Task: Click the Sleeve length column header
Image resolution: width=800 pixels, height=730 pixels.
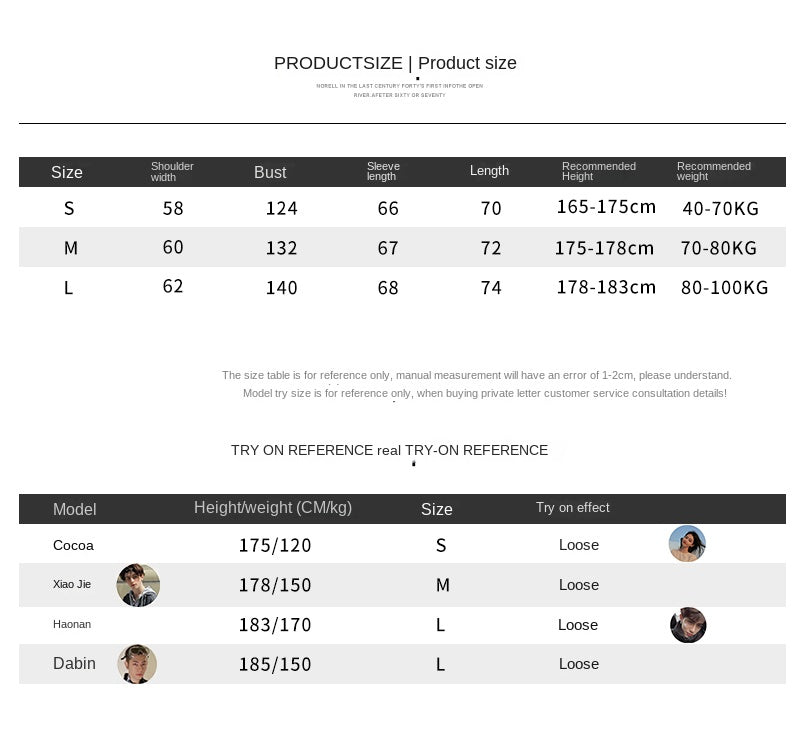Action: tap(383, 172)
